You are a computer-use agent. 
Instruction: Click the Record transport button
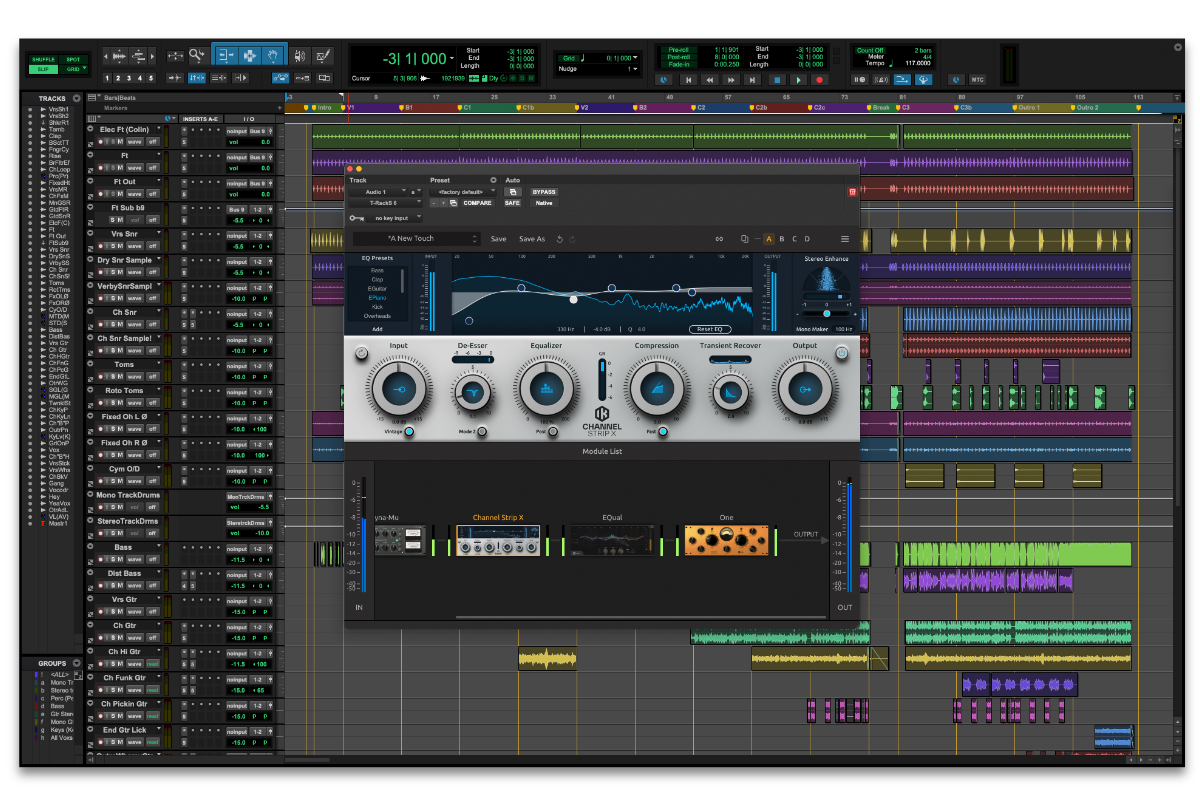pyautogui.click(x=820, y=79)
